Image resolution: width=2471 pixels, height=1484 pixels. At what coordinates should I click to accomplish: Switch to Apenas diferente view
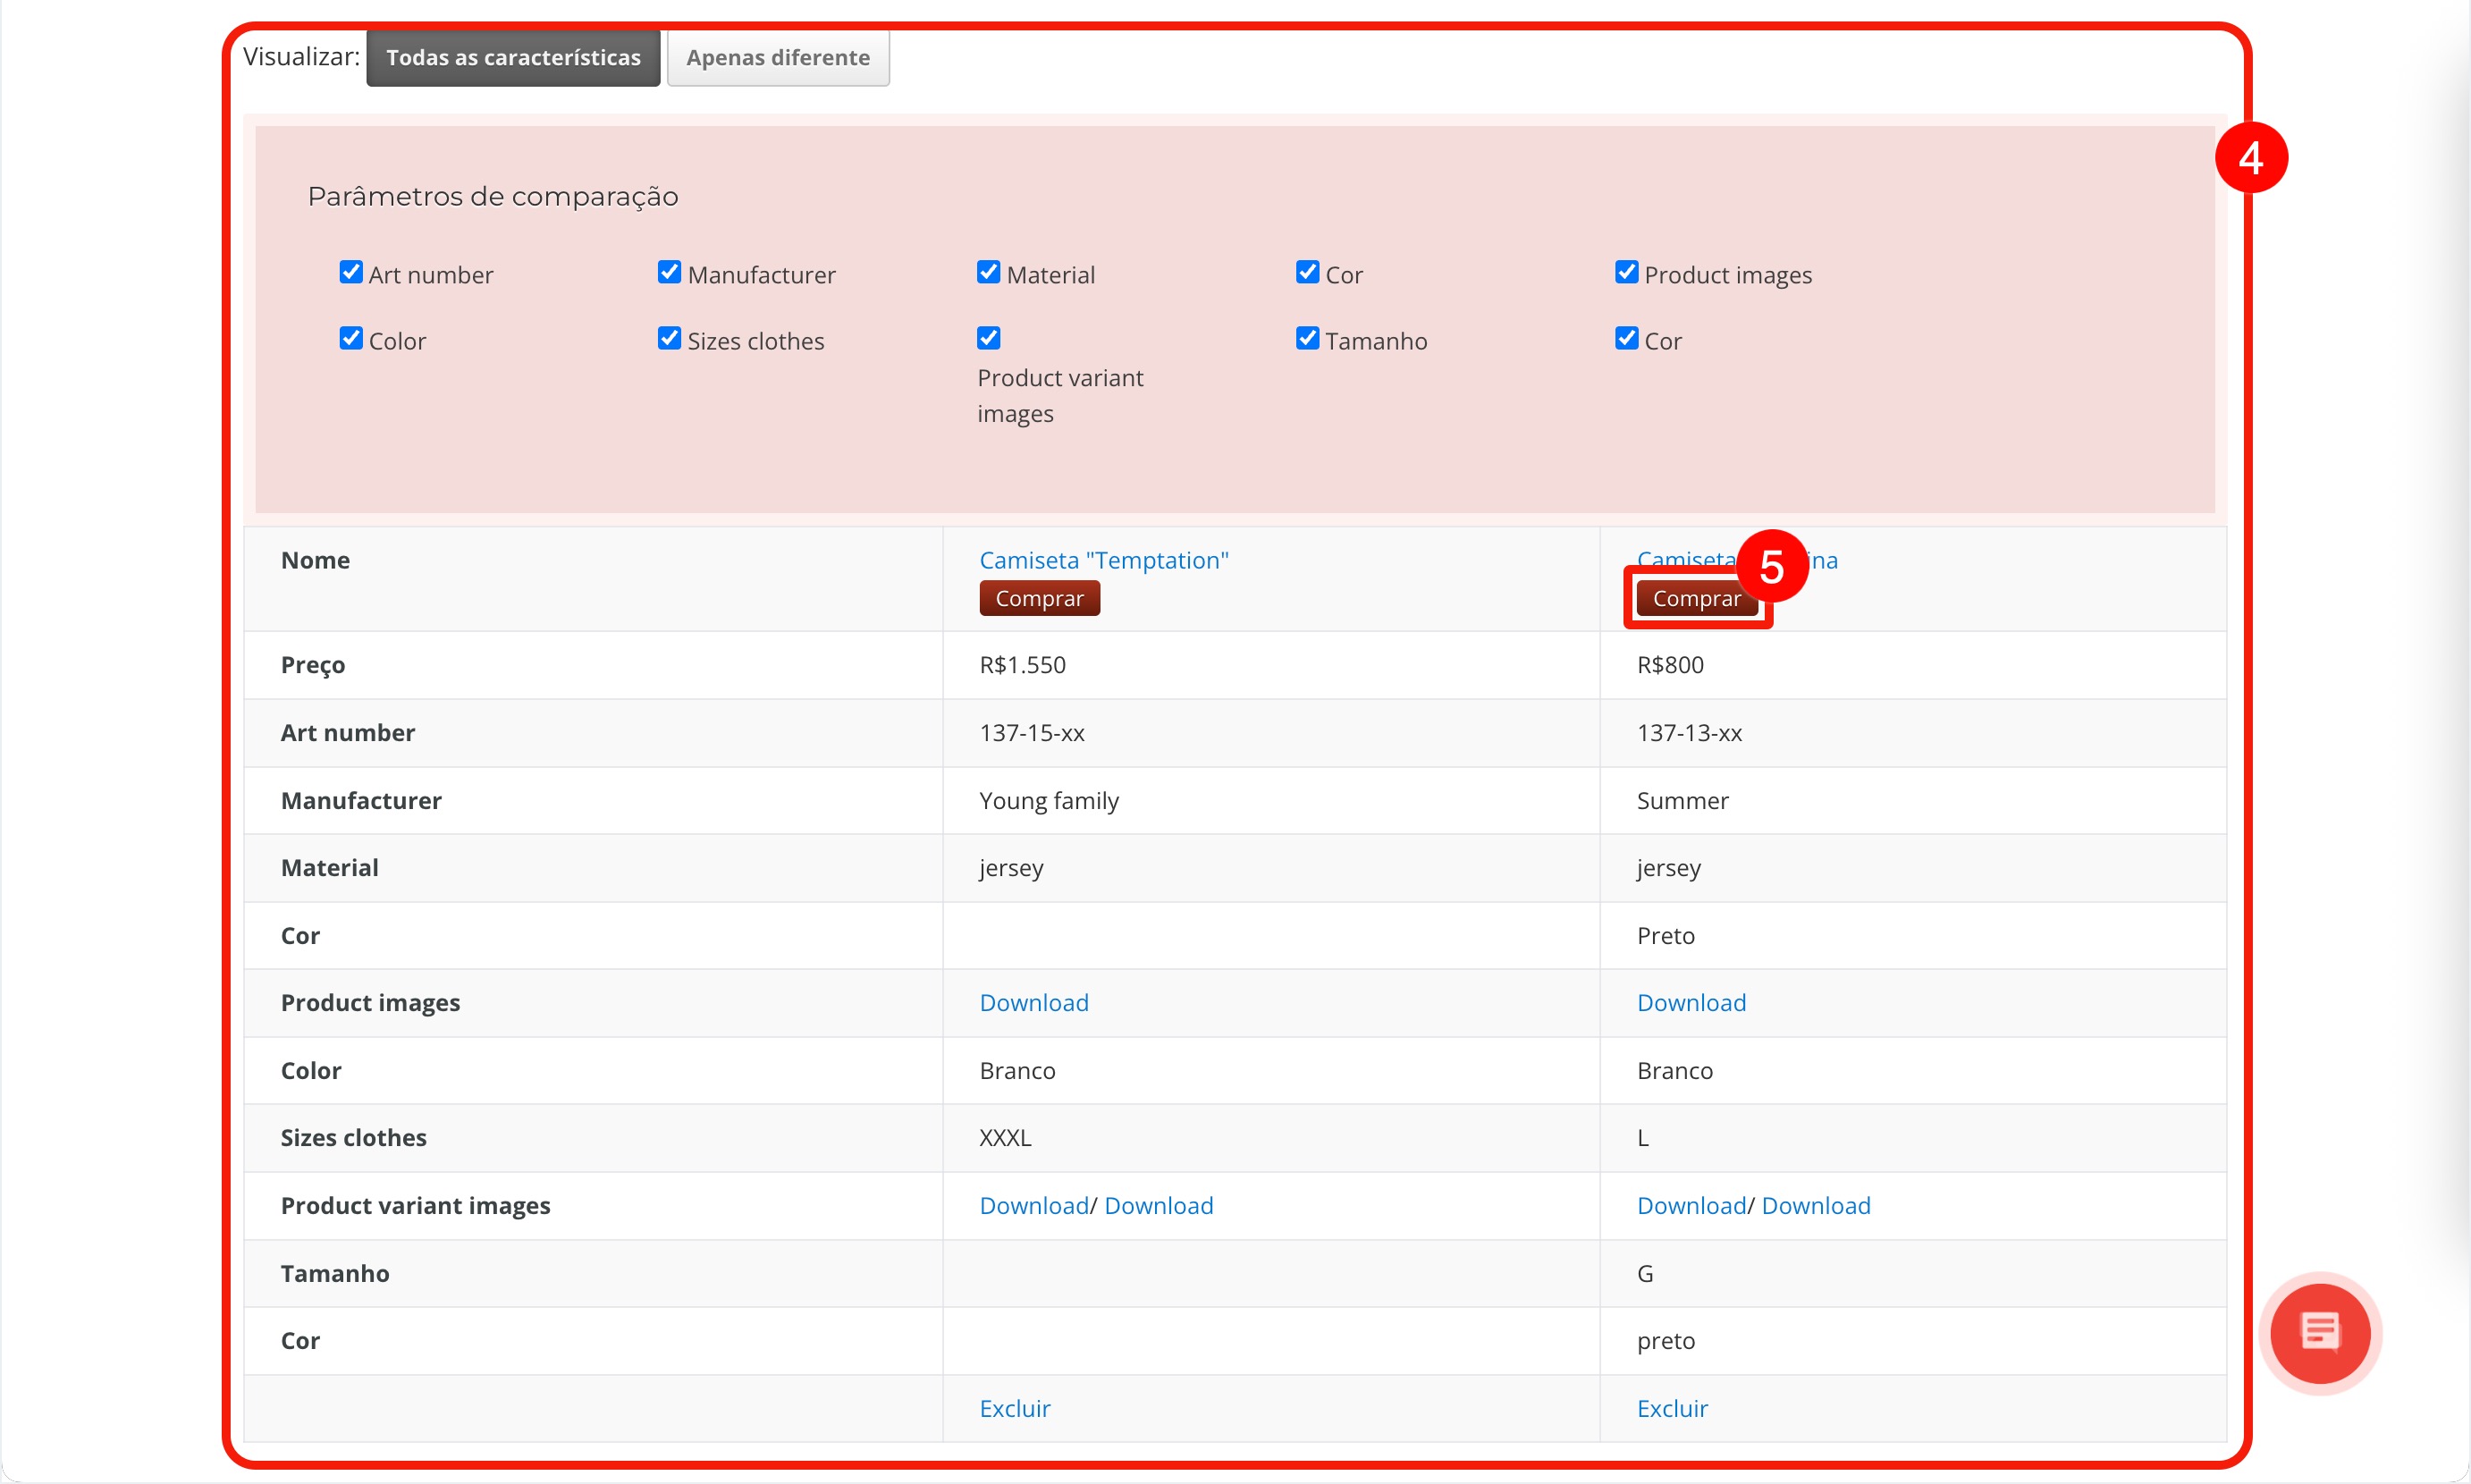click(x=778, y=58)
